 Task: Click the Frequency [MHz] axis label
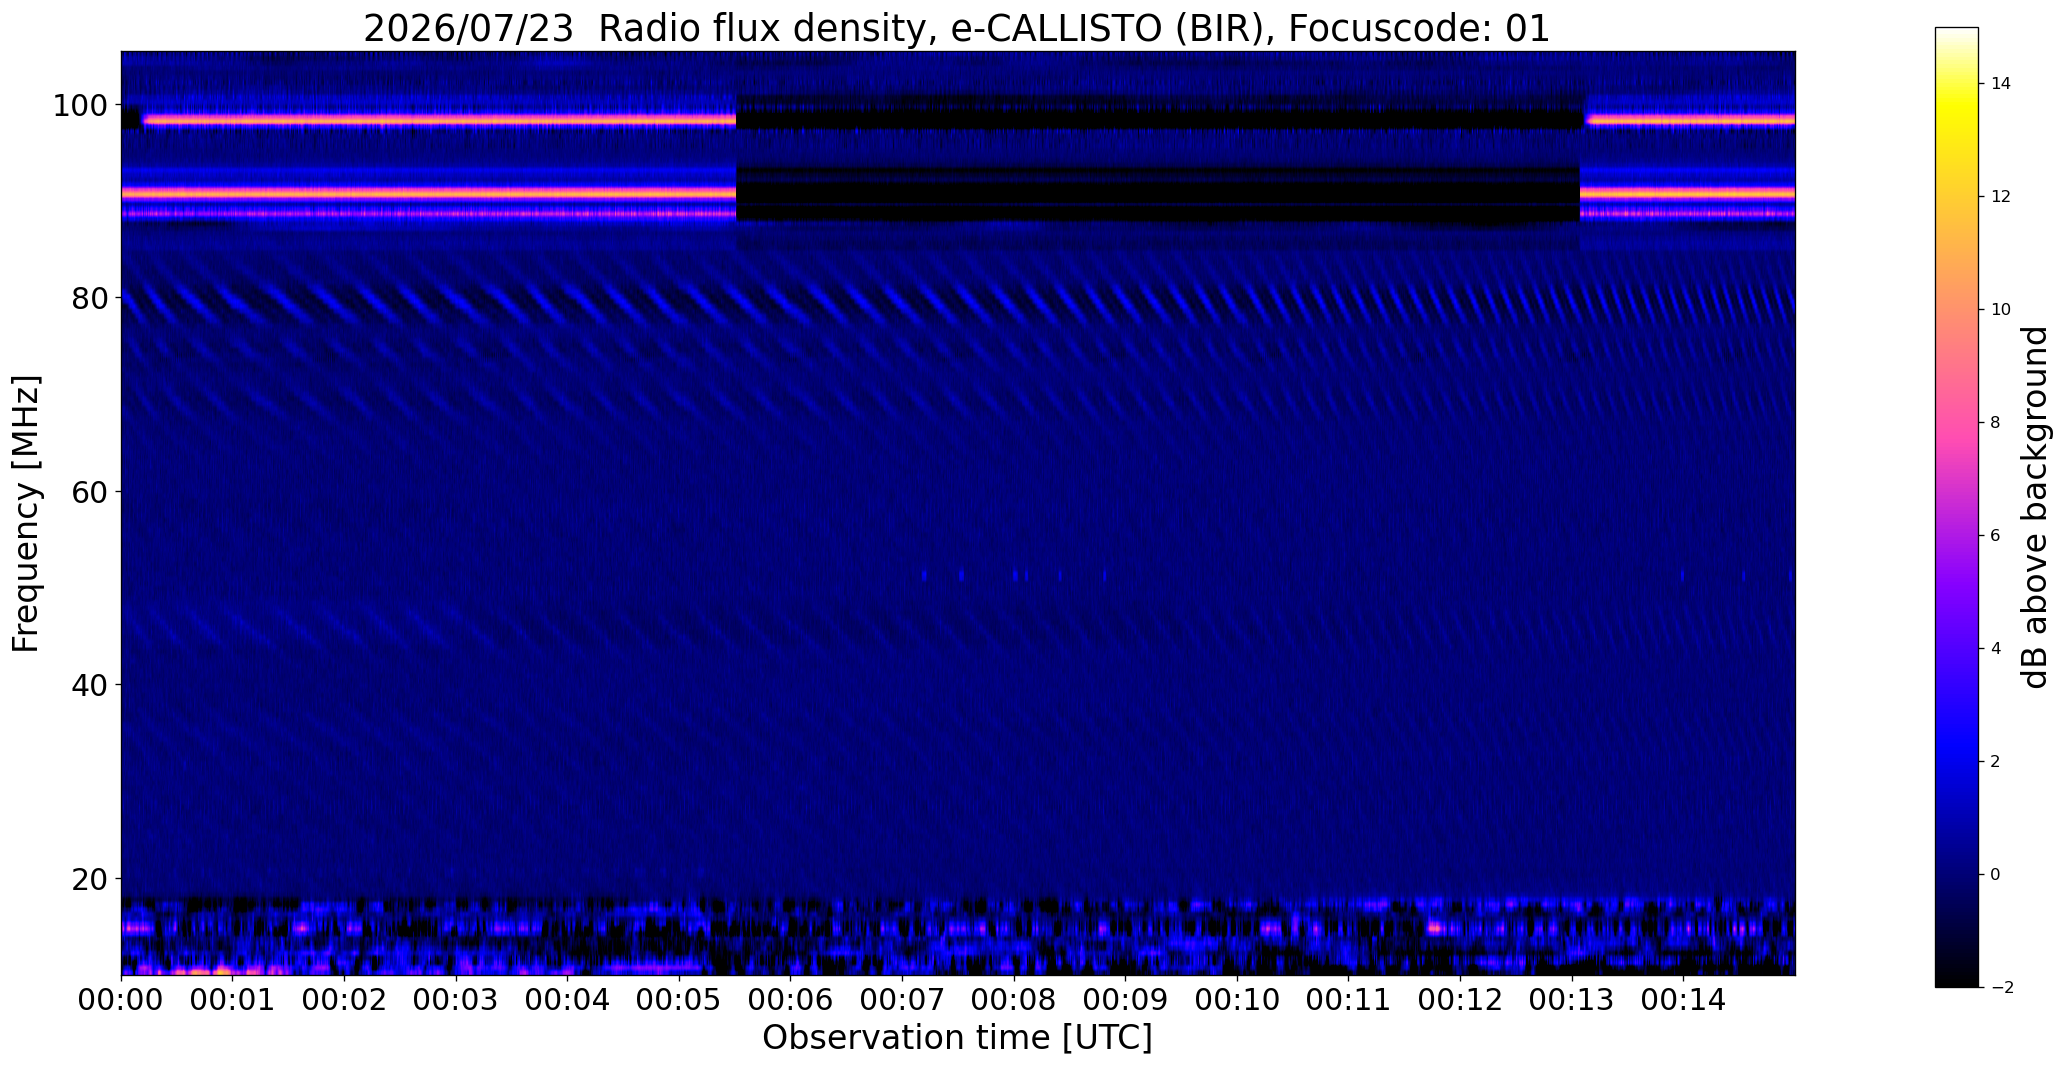[x=26, y=514]
